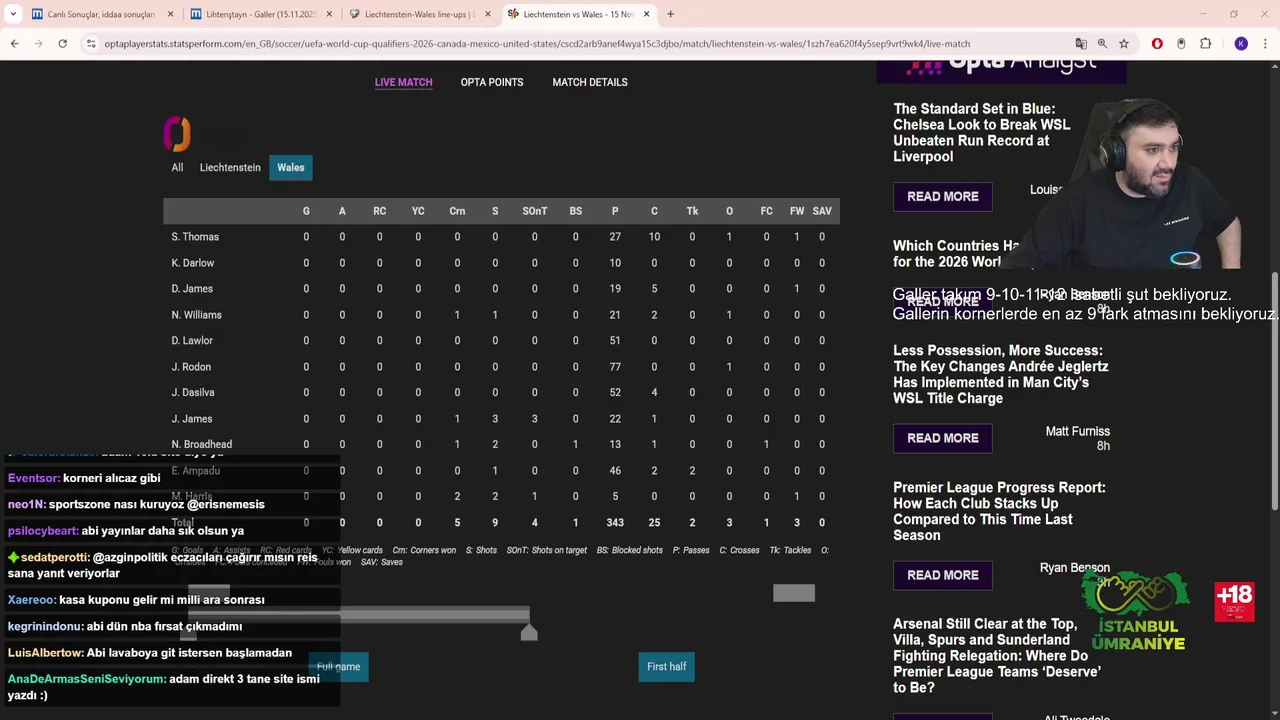Select the J. James player row
The image size is (1280, 720).
(x=501, y=419)
